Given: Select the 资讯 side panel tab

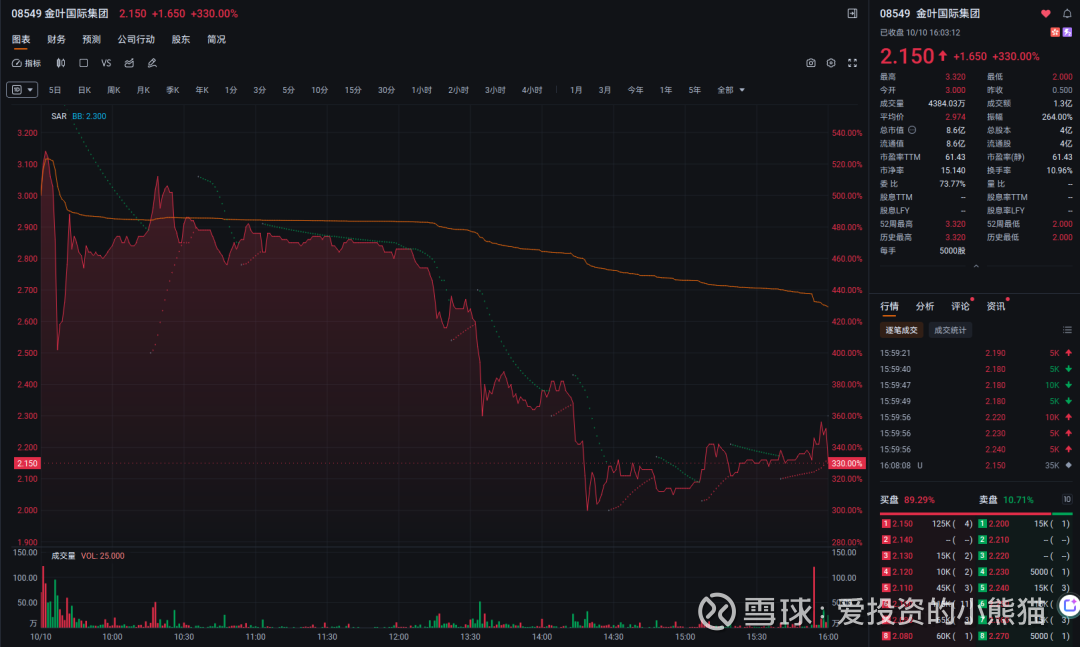Looking at the screenshot, I should click(x=996, y=307).
